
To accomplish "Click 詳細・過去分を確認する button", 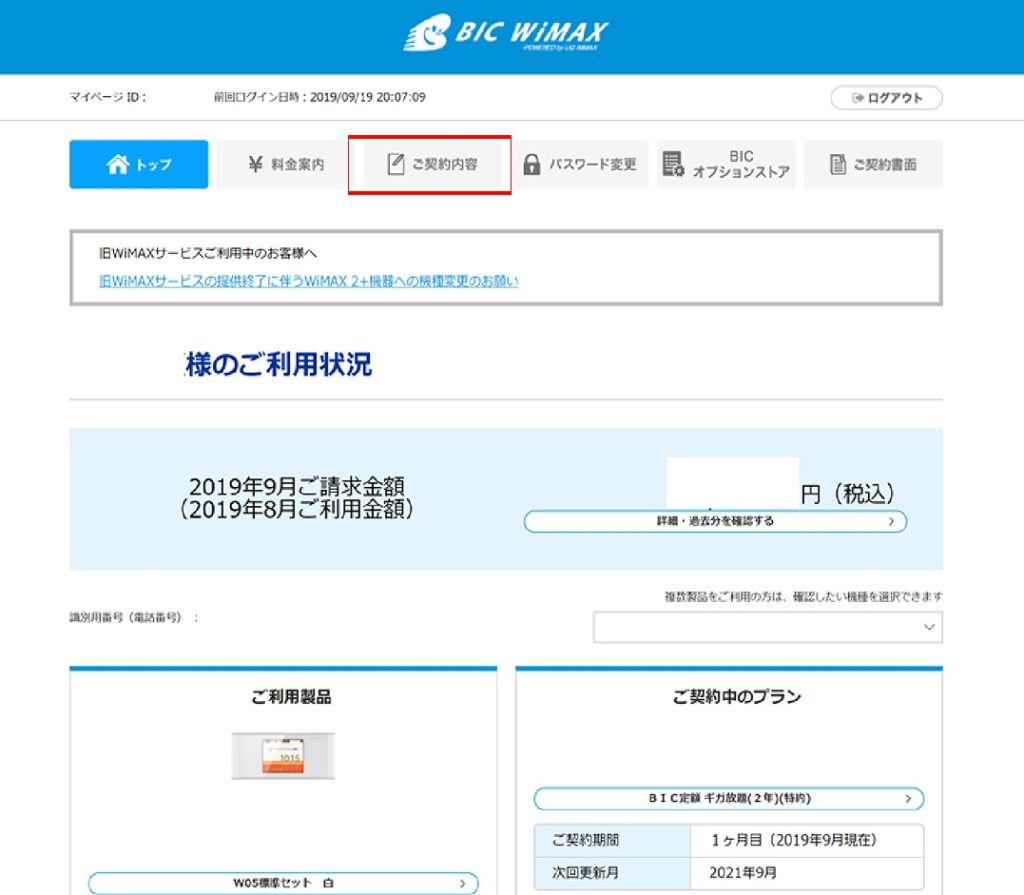I will (715, 521).
